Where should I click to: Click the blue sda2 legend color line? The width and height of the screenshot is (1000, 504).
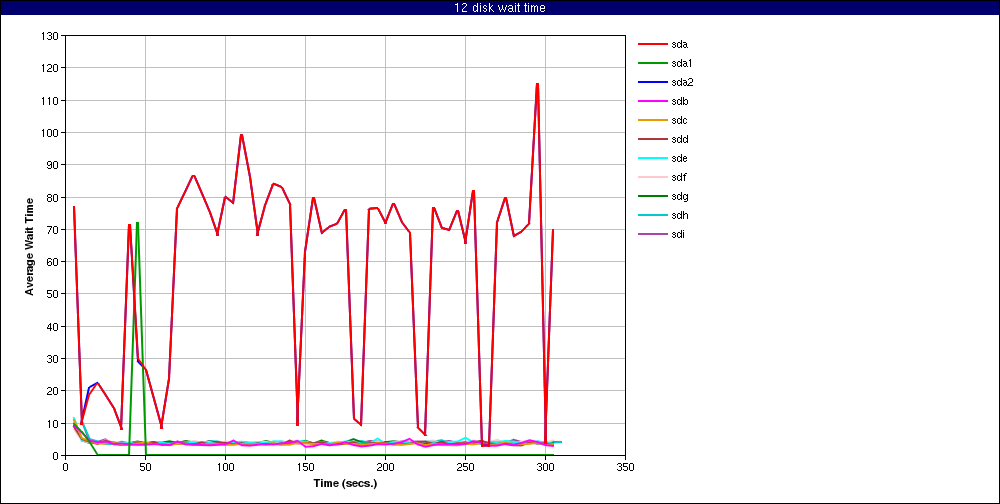point(652,82)
